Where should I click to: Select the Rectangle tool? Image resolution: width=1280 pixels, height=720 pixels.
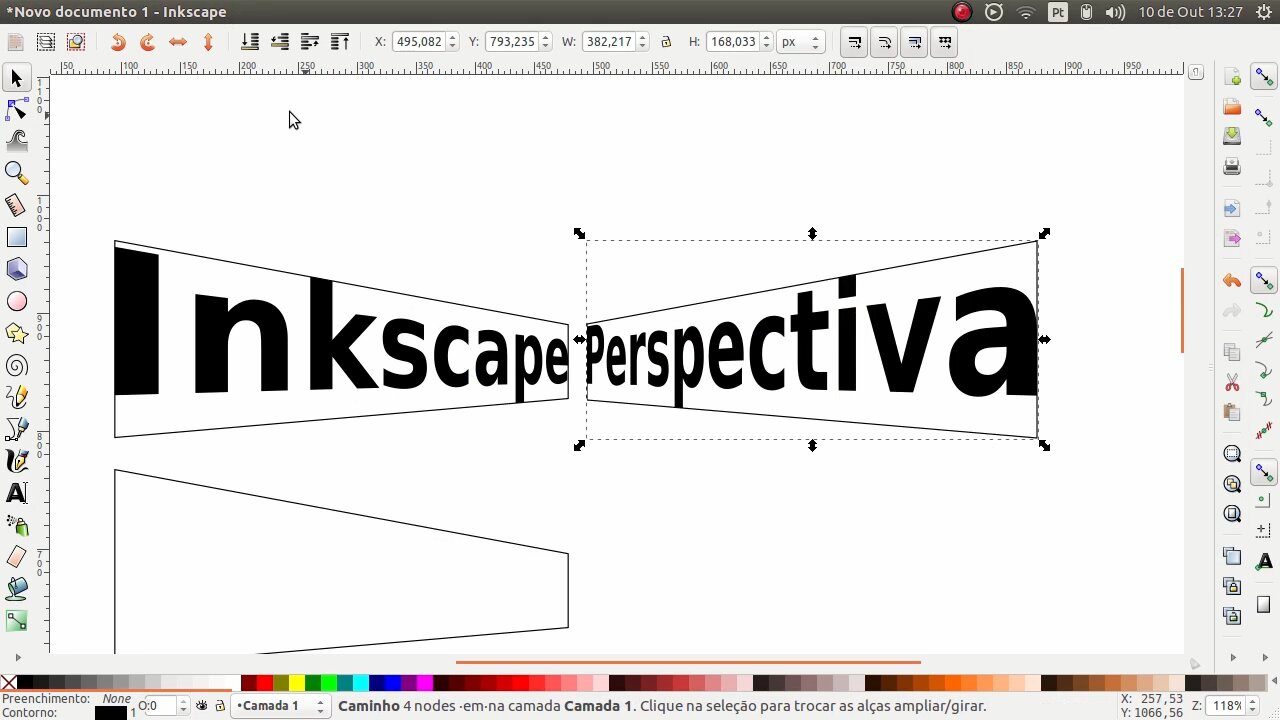tap(16, 237)
